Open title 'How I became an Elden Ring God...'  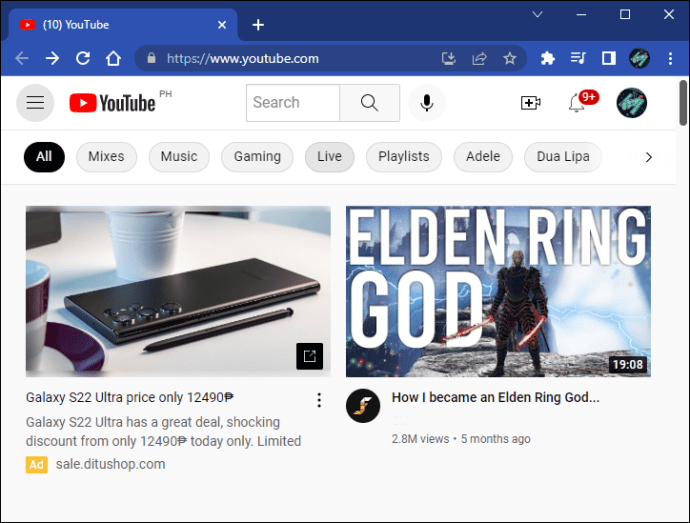[x=495, y=398]
